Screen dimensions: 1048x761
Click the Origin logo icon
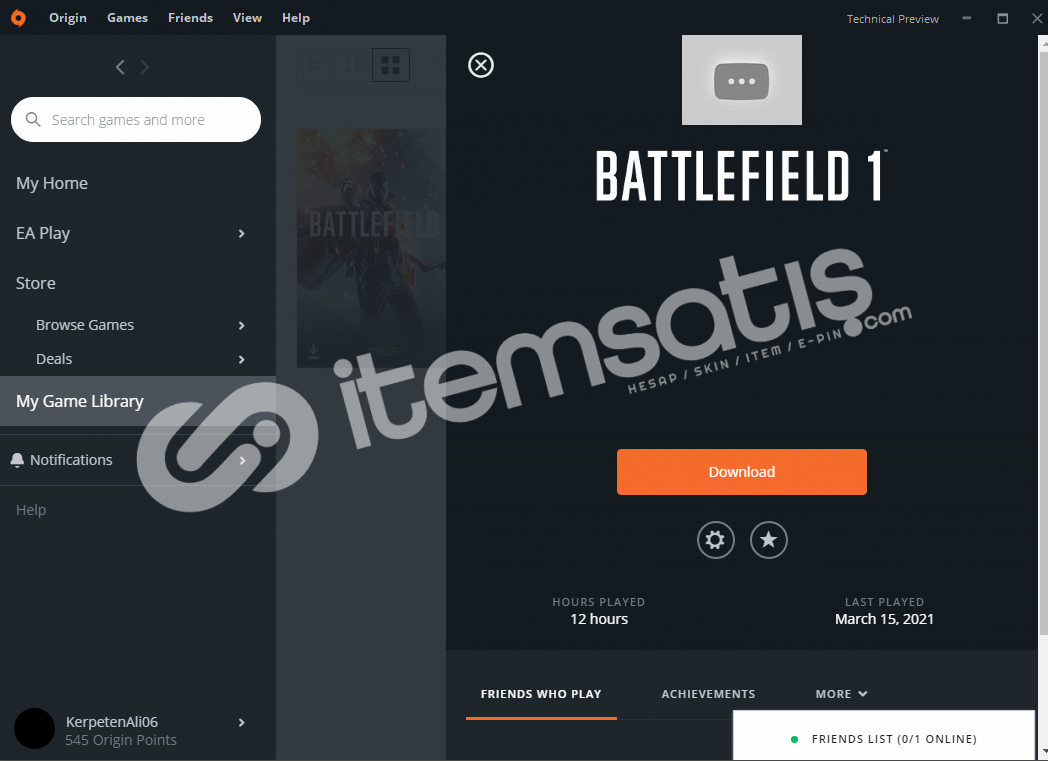19,18
